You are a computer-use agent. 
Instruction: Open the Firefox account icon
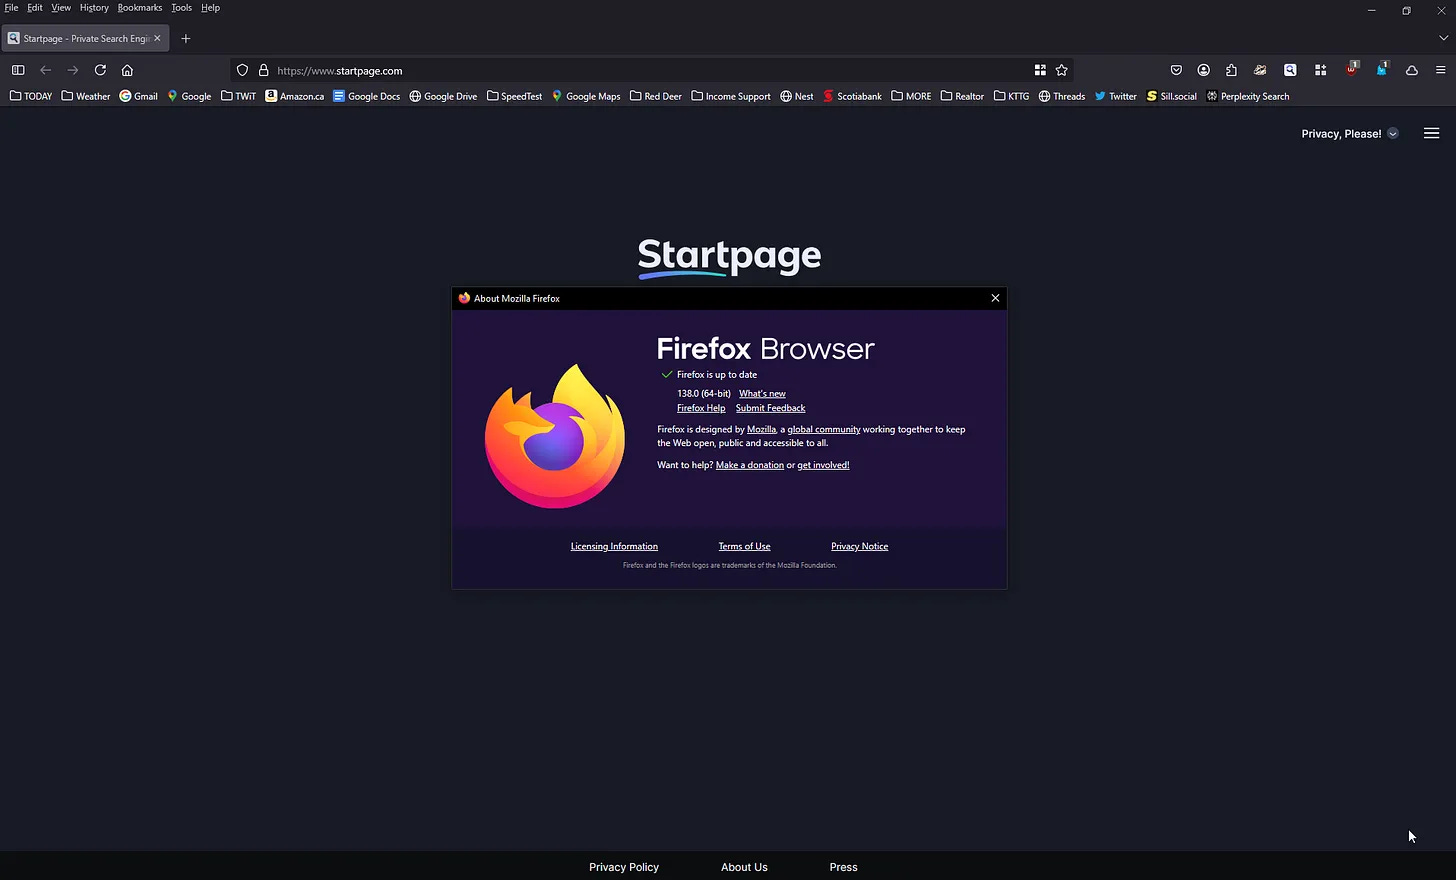1204,70
